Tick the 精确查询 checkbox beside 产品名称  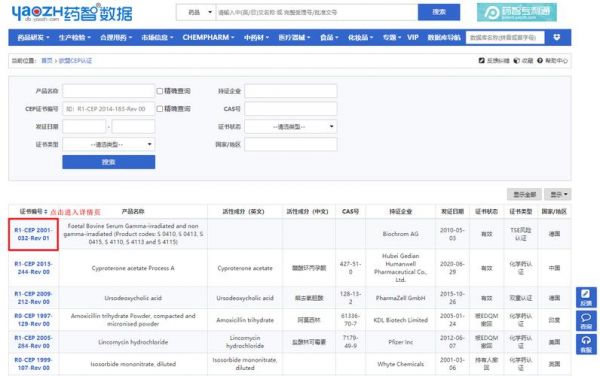pyautogui.click(x=160, y=91)
